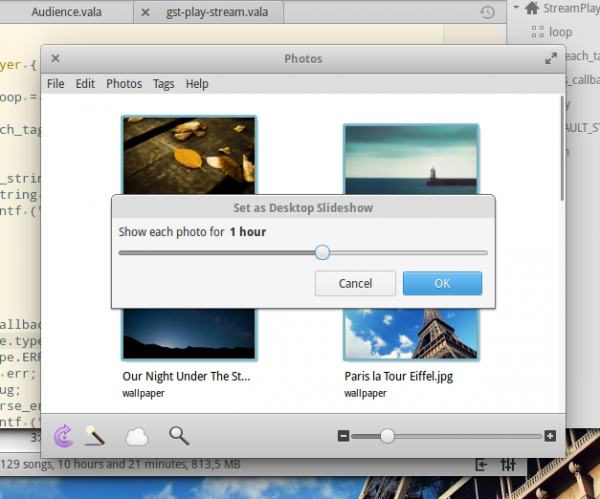The height and width of the screenshot is (499, 600).
Task: Click the cloud publish icon
Action: [x=136, y=435]
